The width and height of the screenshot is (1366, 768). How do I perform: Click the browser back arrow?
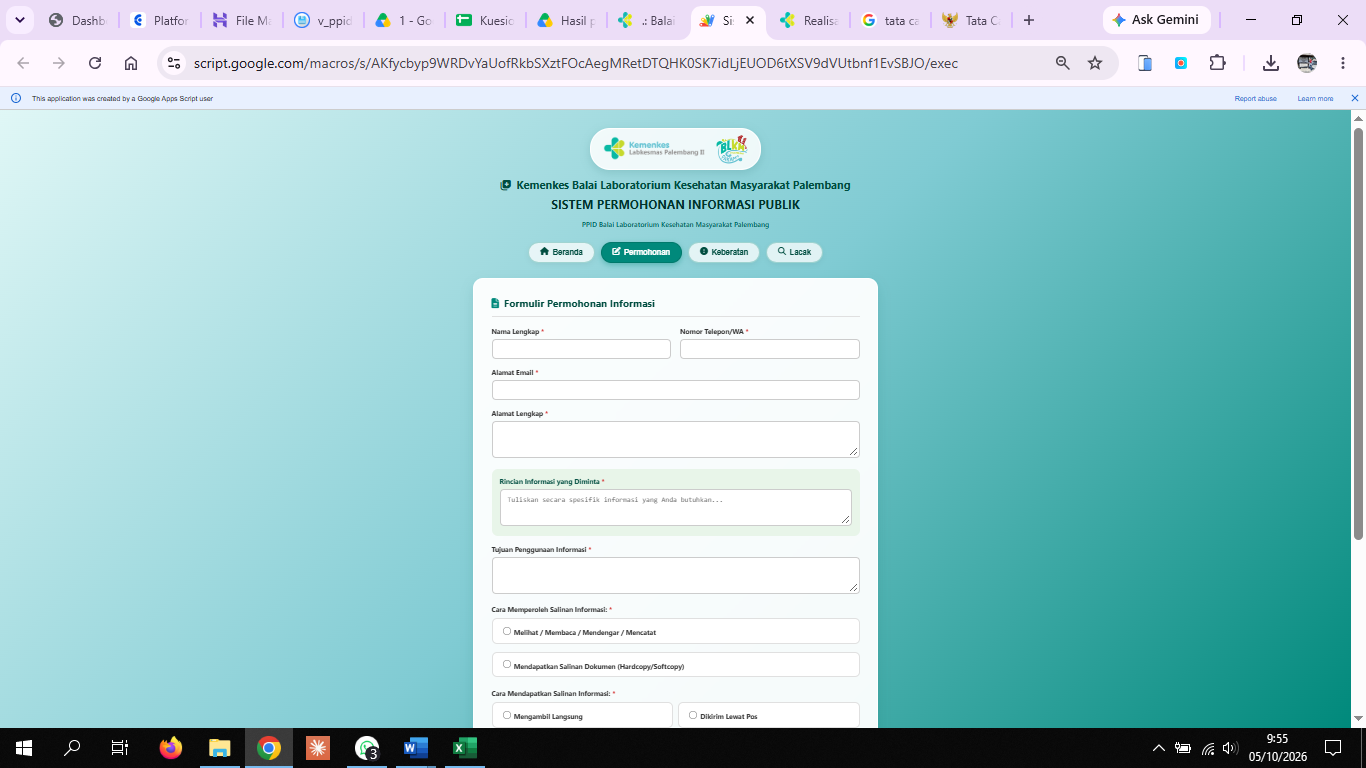coord(23,63)
